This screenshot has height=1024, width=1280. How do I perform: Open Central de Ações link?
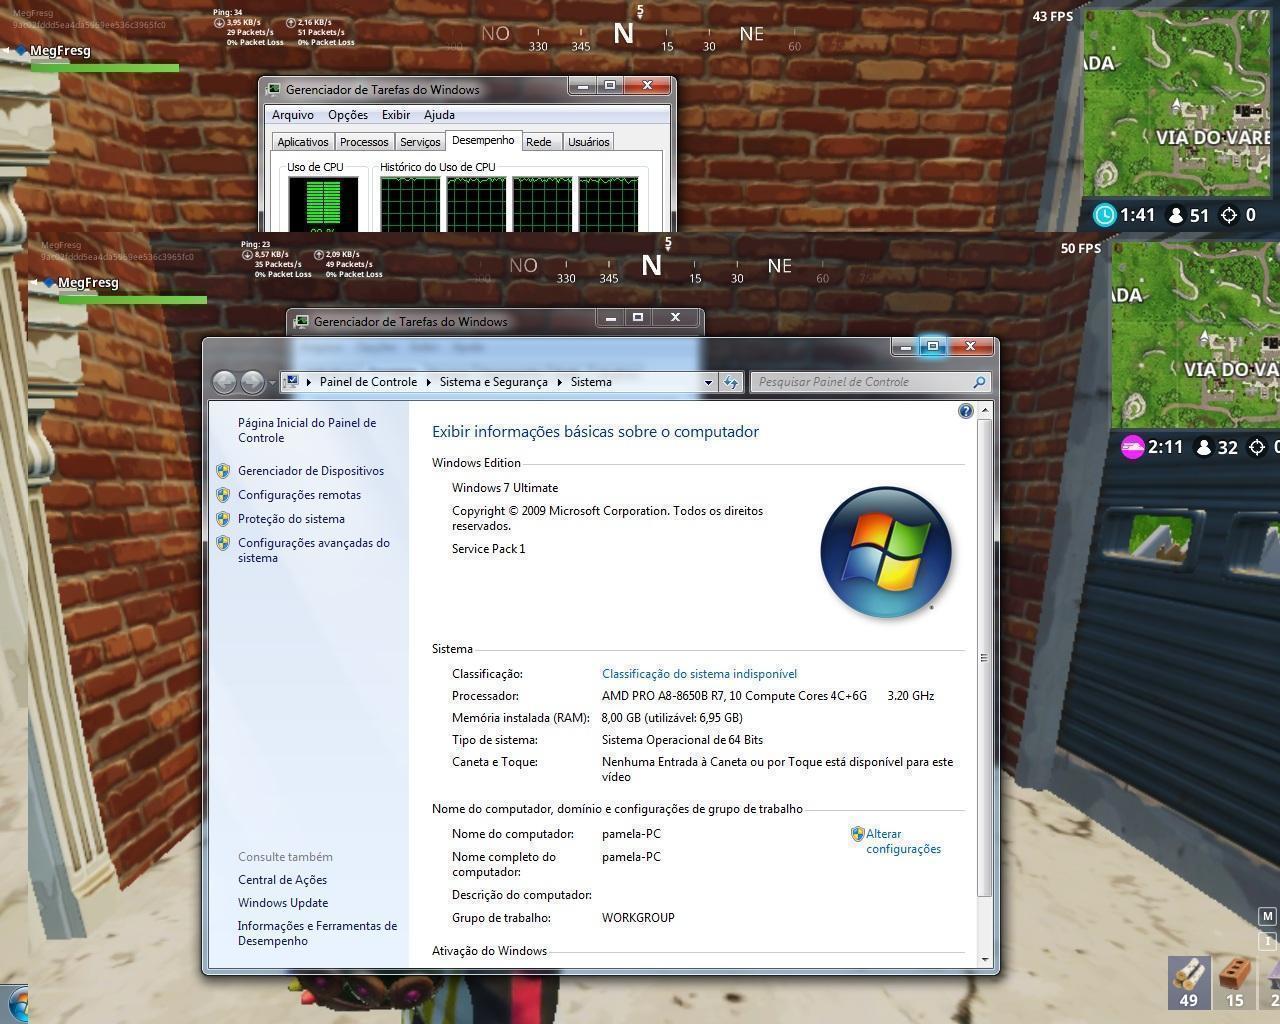click(282, 880)
